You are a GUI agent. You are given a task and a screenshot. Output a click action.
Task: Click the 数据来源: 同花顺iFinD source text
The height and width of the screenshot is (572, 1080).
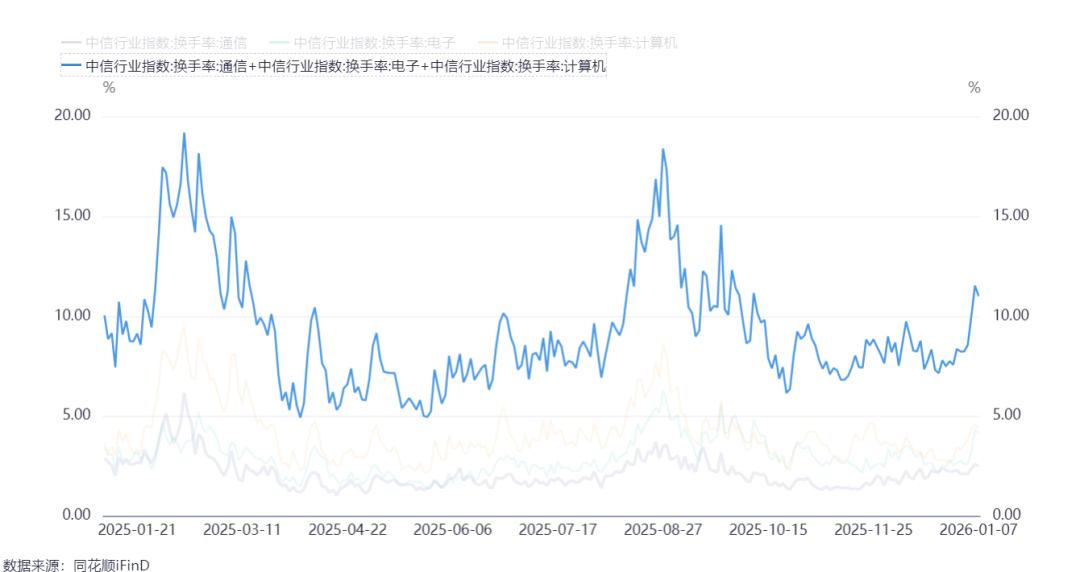[x=75, y=565]
